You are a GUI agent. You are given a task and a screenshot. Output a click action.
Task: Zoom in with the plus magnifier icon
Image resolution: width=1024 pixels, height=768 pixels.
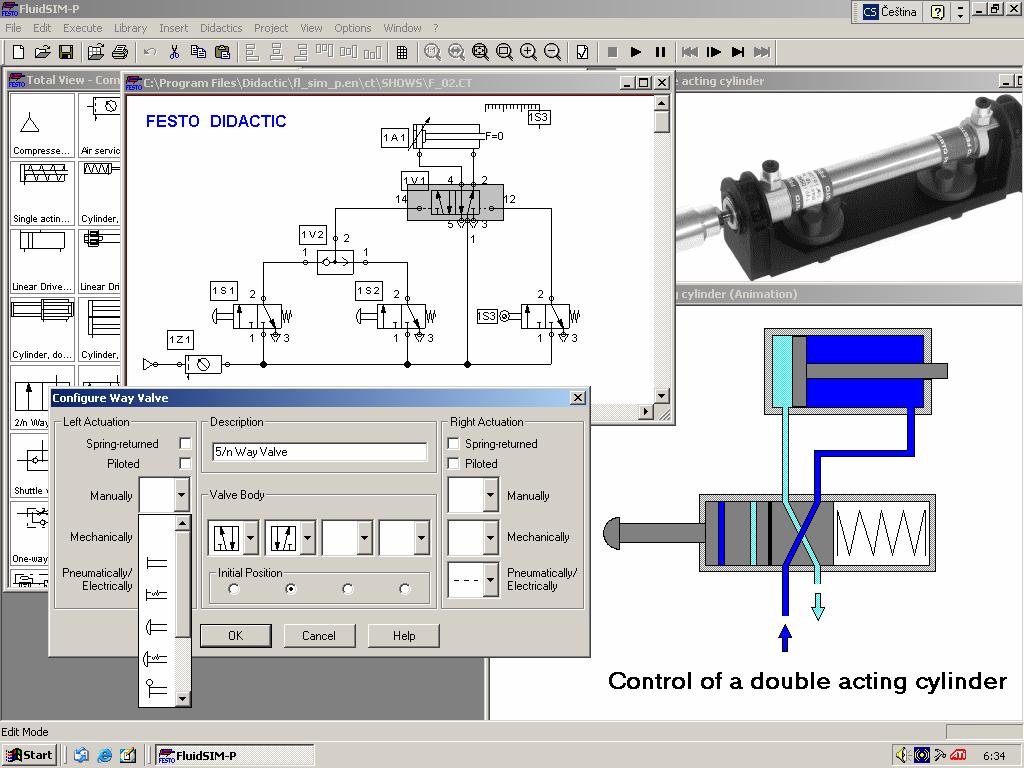click(528, 52)
